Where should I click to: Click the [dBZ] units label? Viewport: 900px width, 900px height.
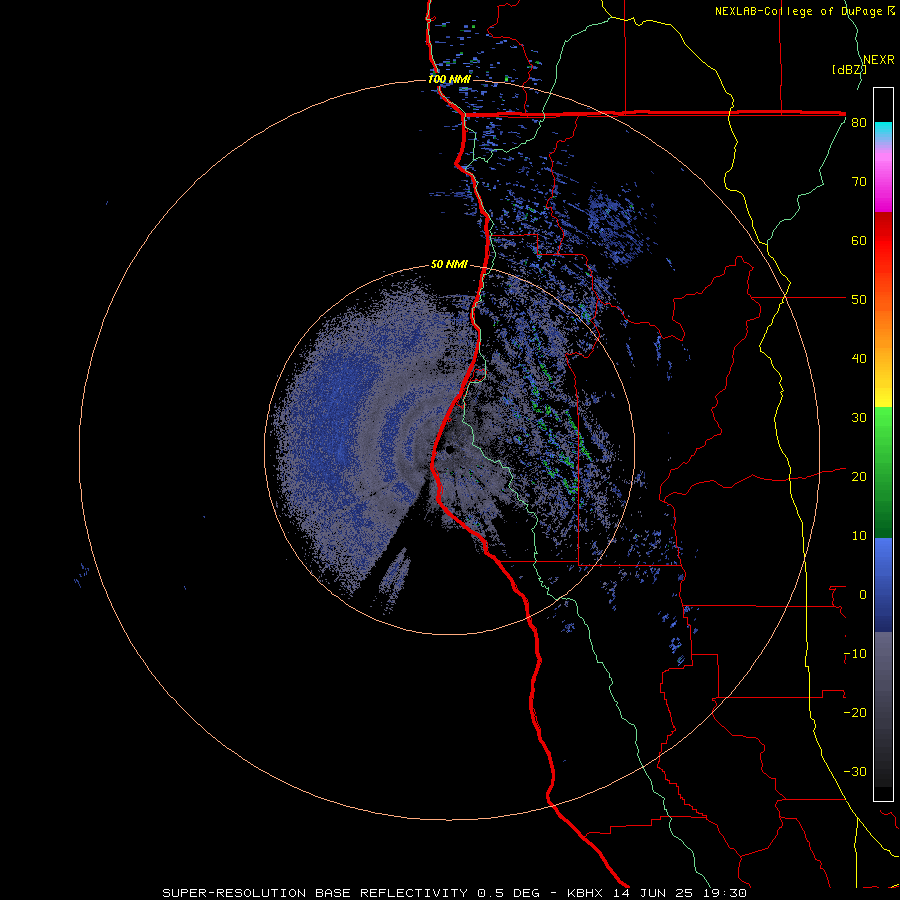pyautogui.click(x=849, y=70)
